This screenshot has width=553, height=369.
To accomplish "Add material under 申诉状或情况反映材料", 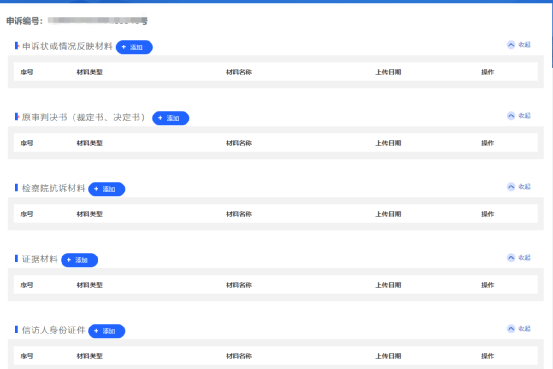I will (134, 47).
